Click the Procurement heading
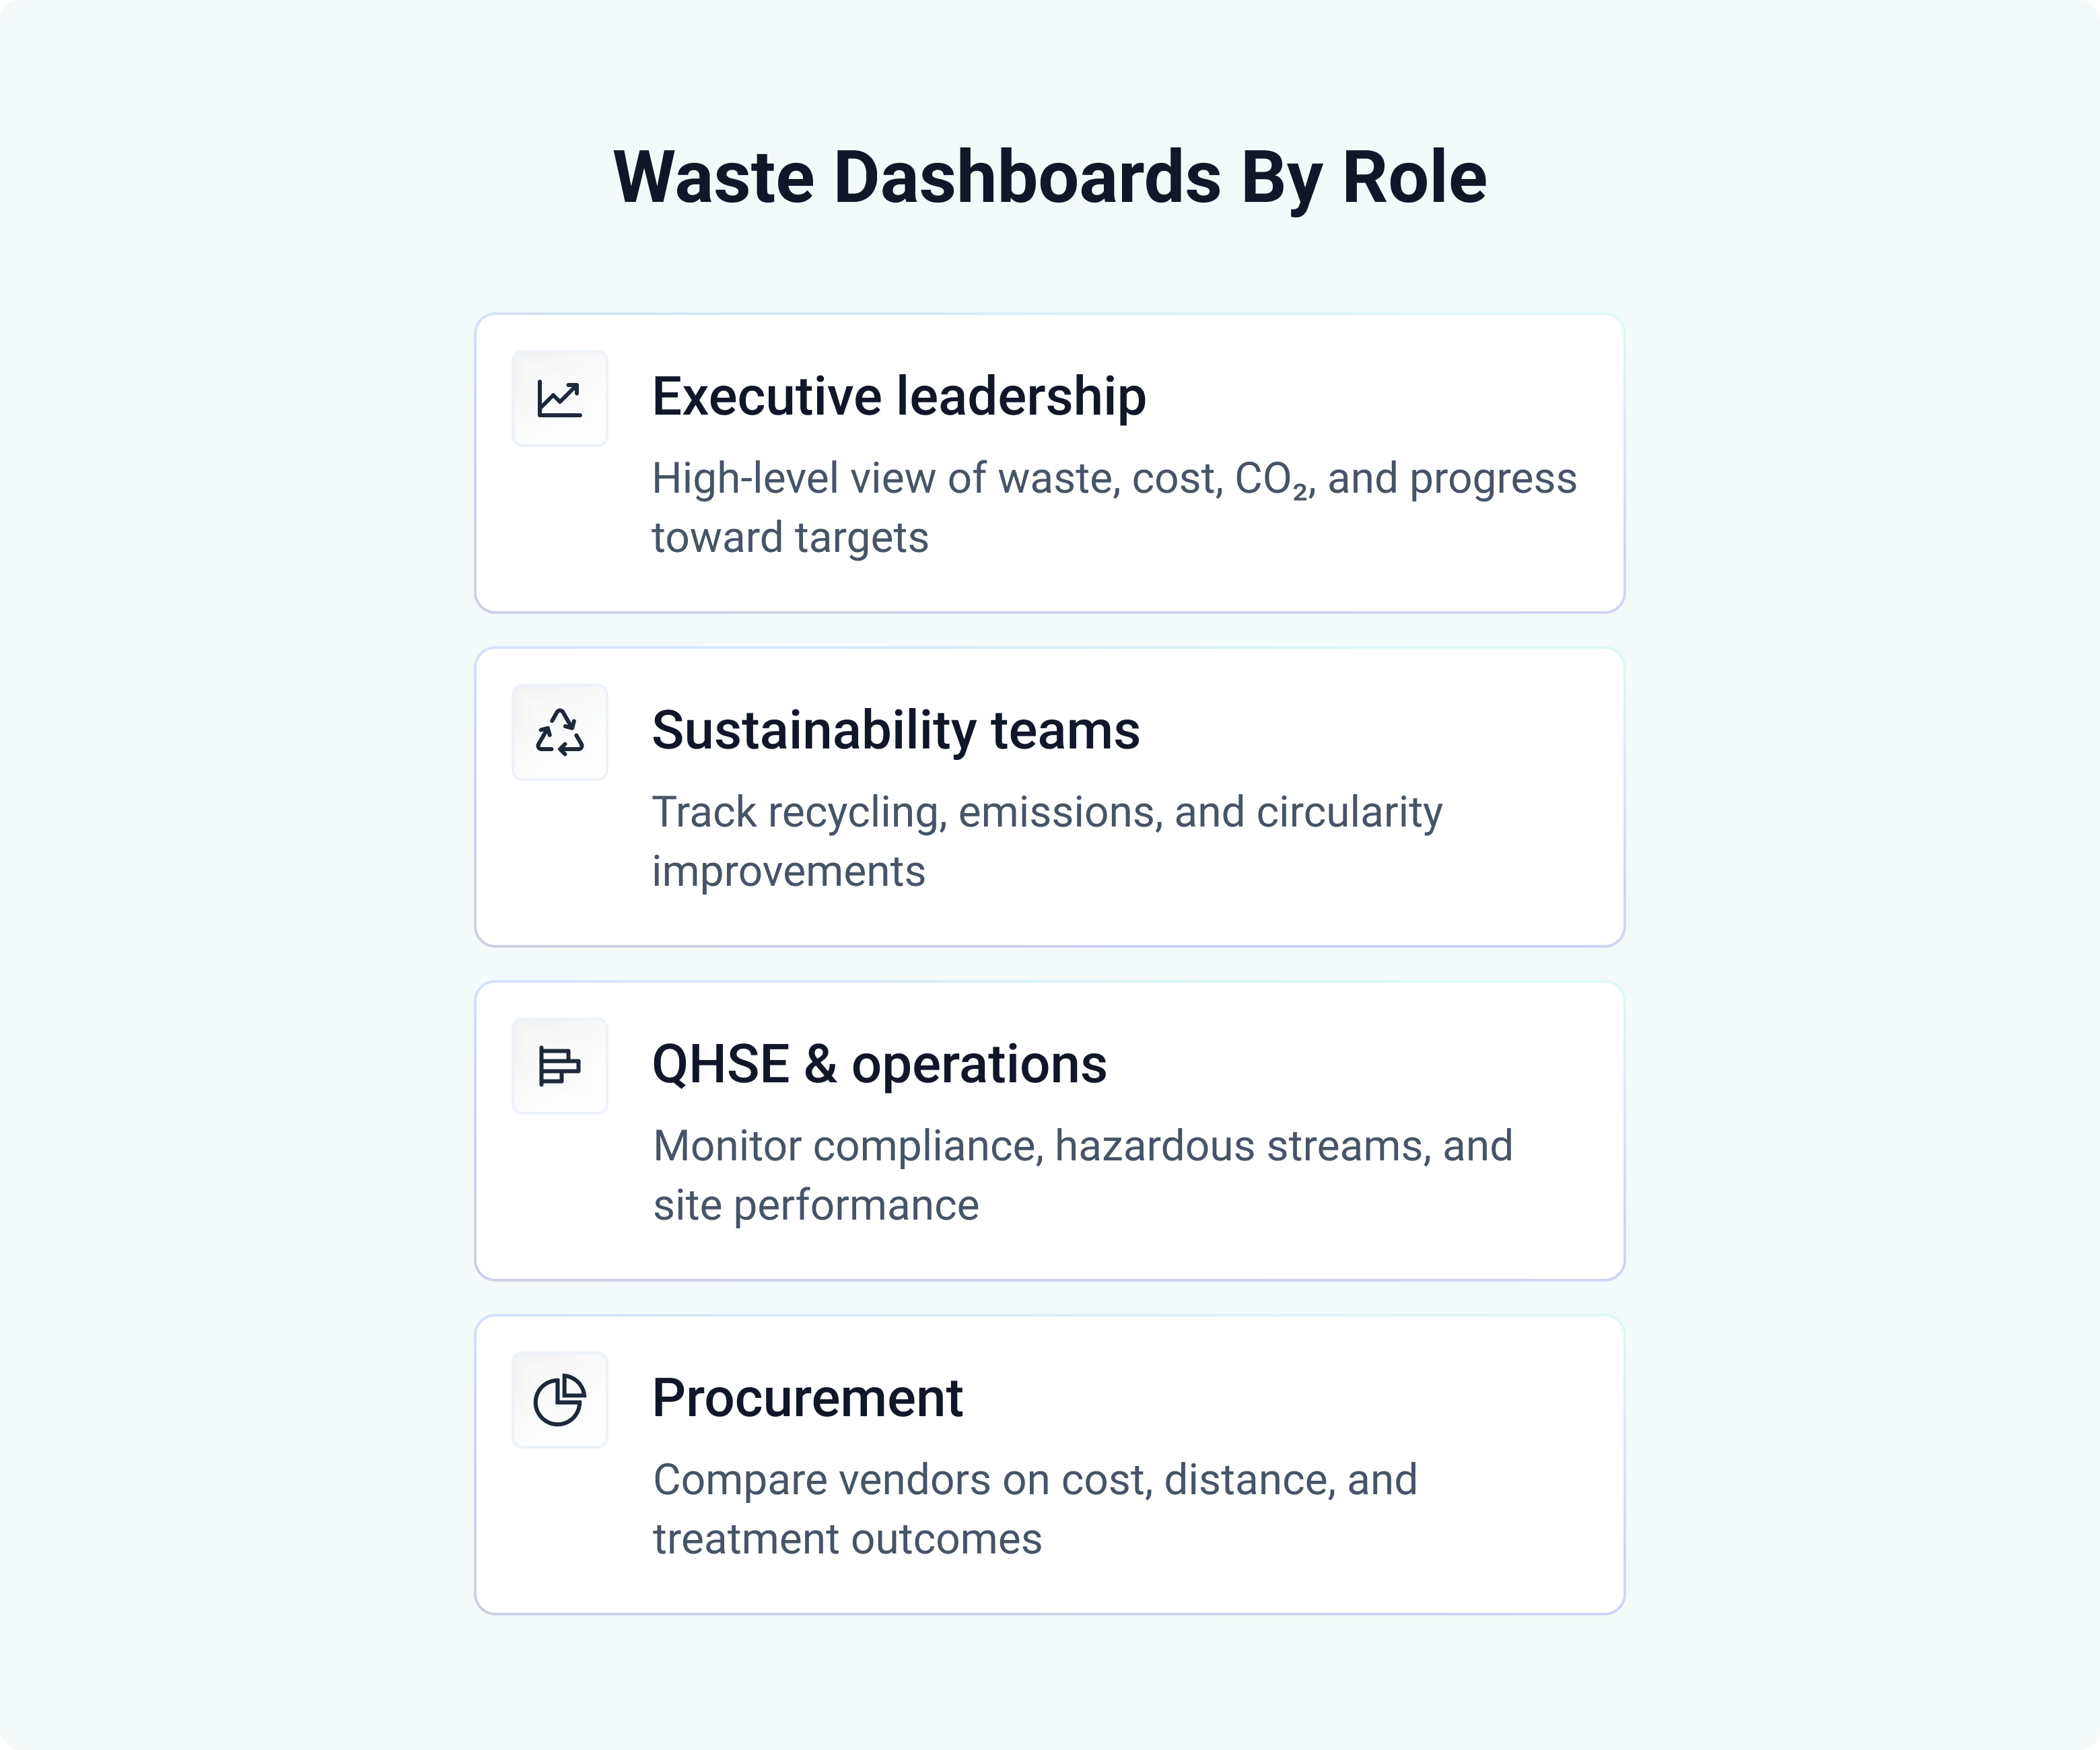The height and width of the screenshot is (1750, 2100). (807, 1397)
